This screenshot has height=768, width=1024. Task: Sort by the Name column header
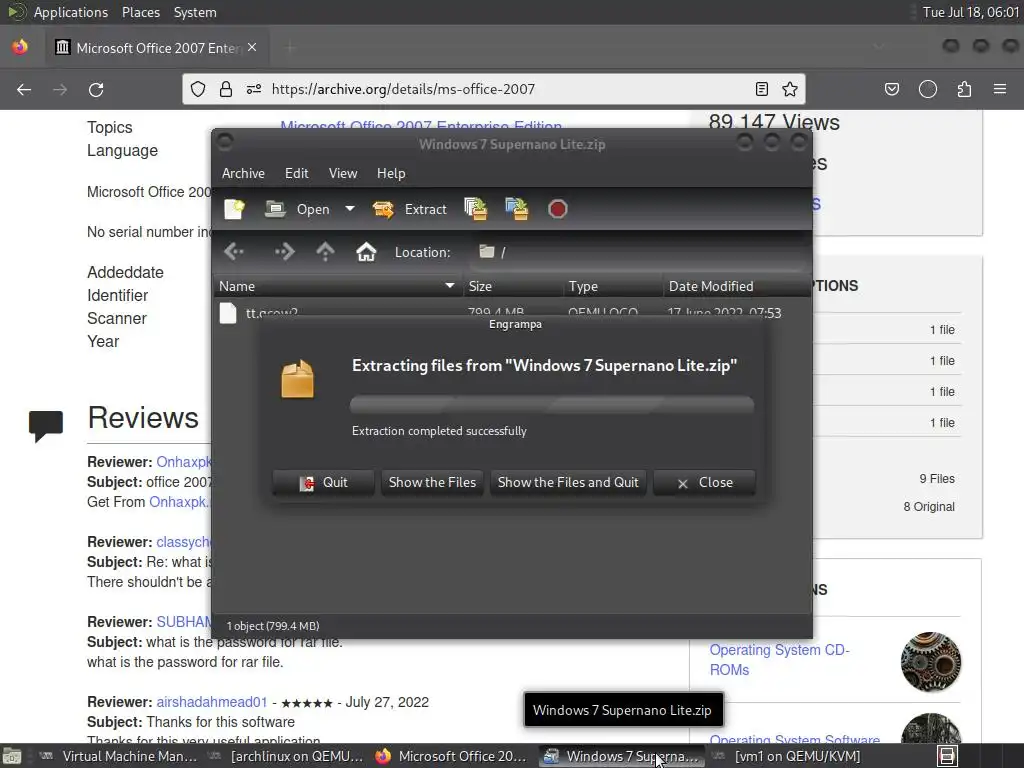(338, 286)
